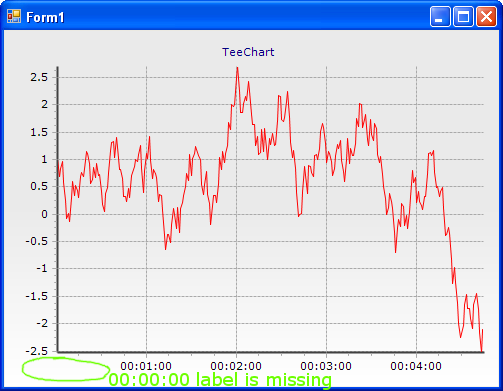Close the Form1 window
Screen dimensions: 503x391
click(486, 16)
